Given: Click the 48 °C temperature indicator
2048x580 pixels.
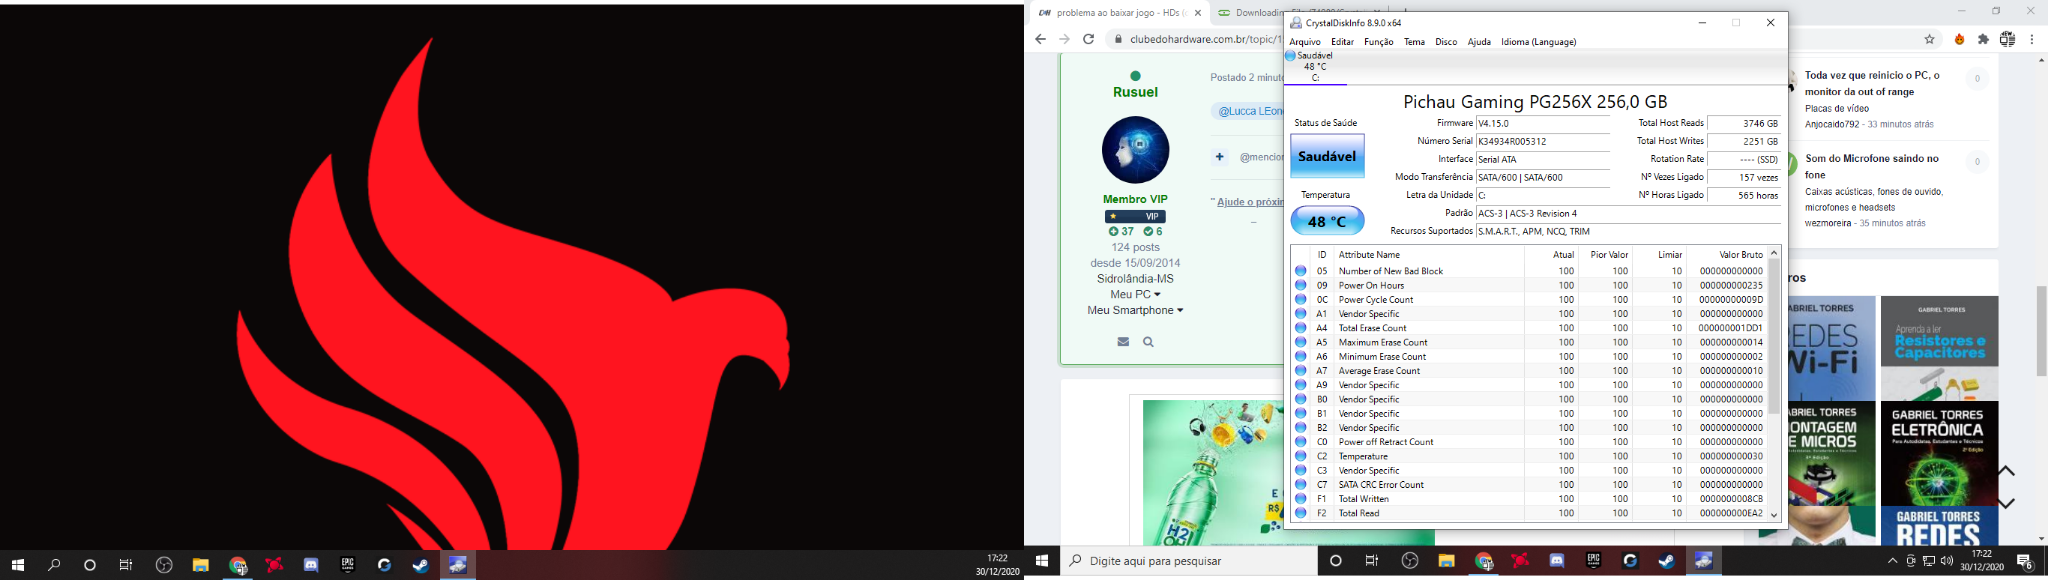Looking at the screenshot, I should 1327,221.
